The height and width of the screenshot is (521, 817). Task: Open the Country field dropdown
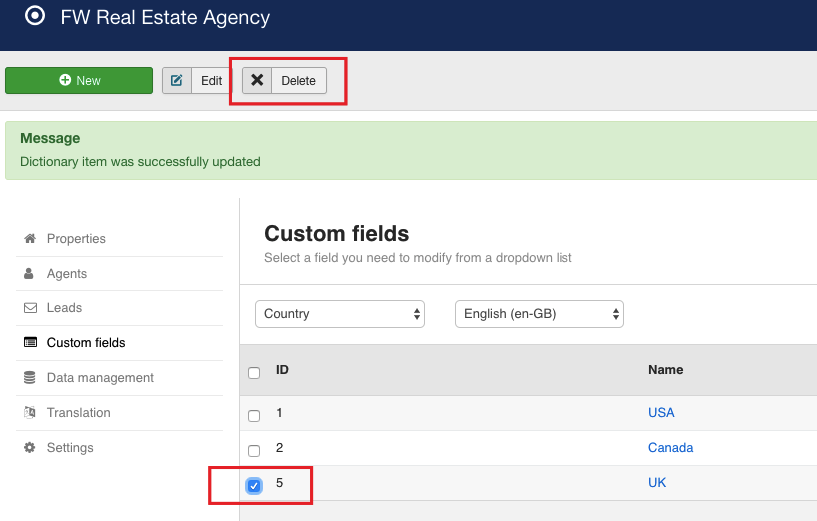pos(340,314)
